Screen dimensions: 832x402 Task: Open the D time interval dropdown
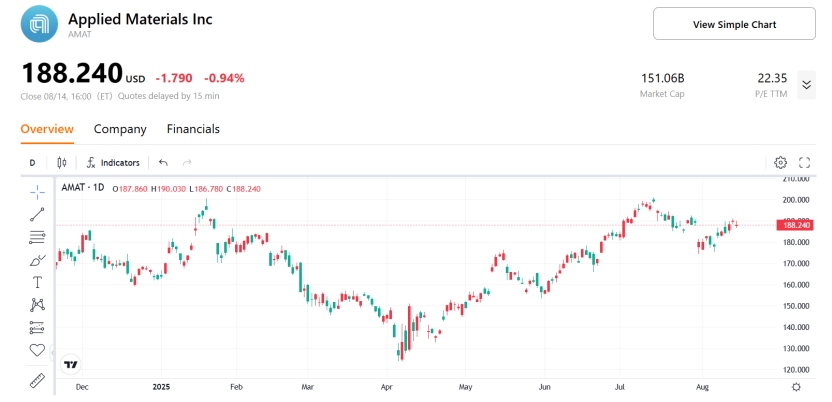(32, 162)
